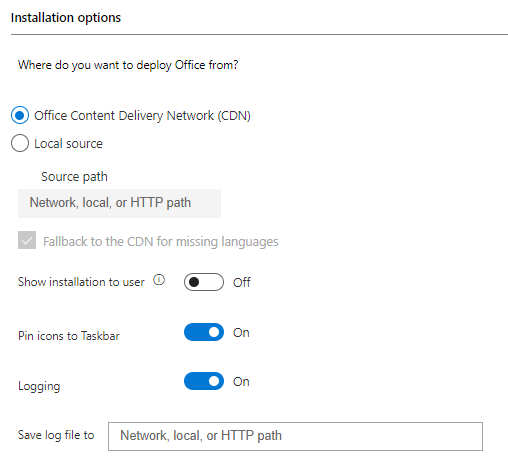This screenshot has height=463, width=508.
Task: Click the Logging label text
Action: coord(39,386)
